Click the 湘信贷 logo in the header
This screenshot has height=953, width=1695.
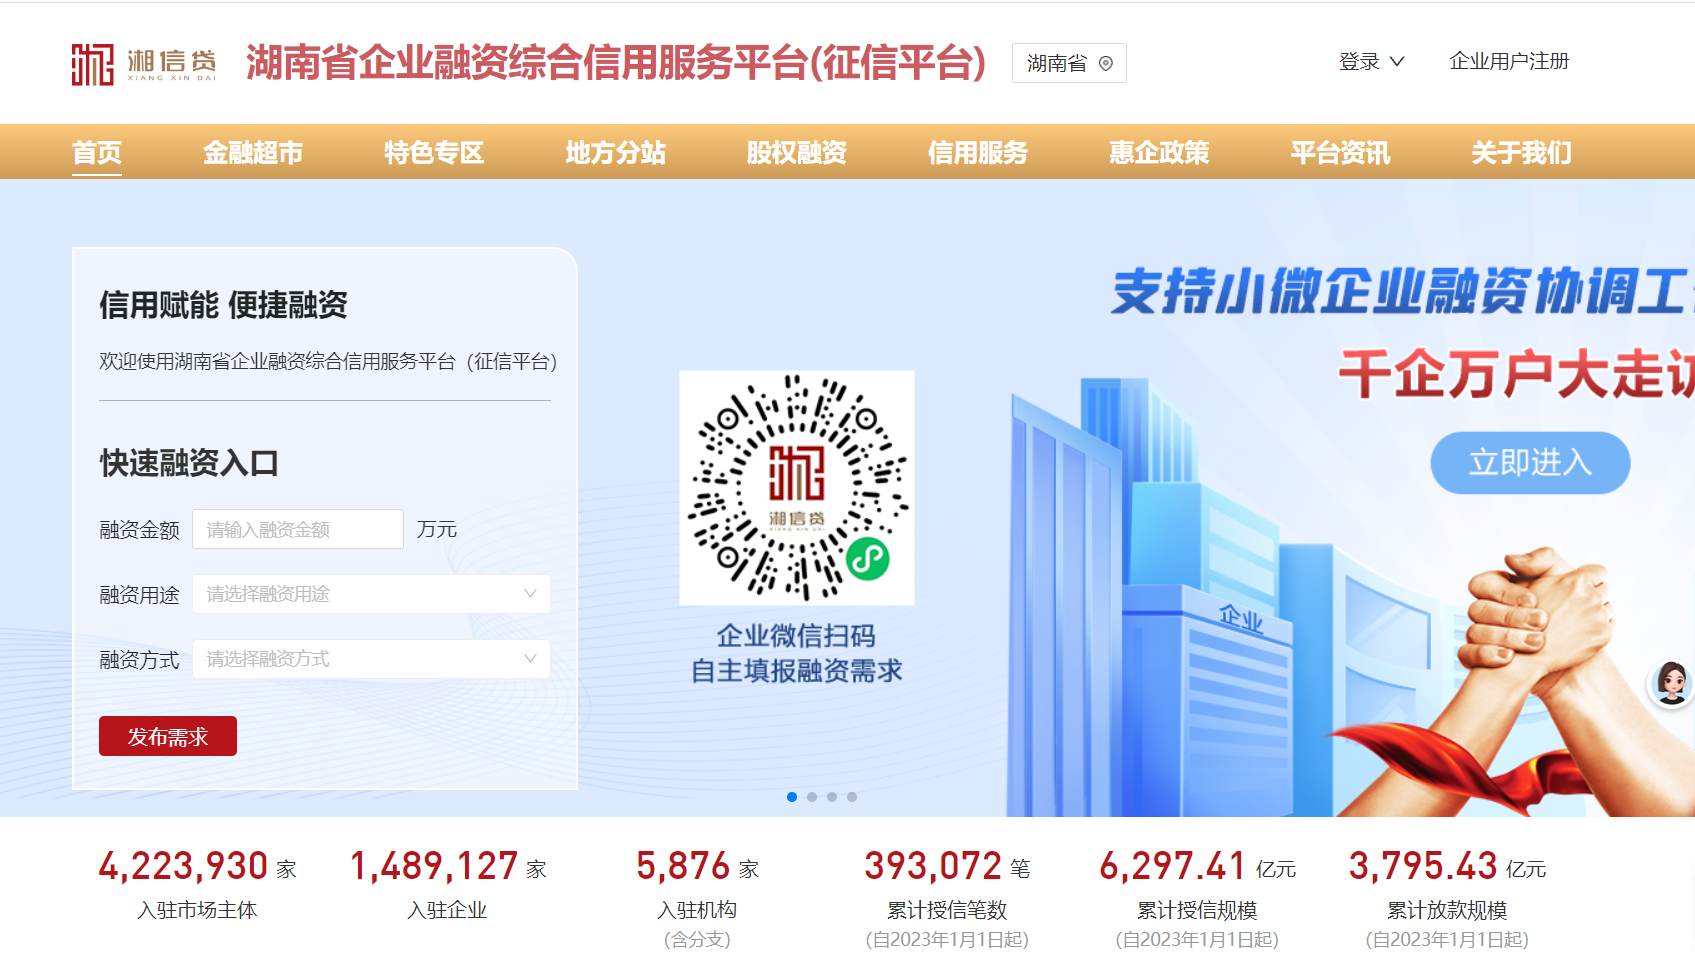pos(143,64)
